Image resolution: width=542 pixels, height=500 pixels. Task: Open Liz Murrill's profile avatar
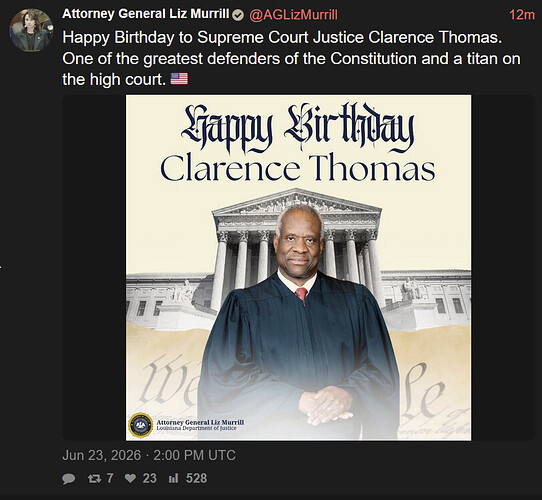coord(31,30)
